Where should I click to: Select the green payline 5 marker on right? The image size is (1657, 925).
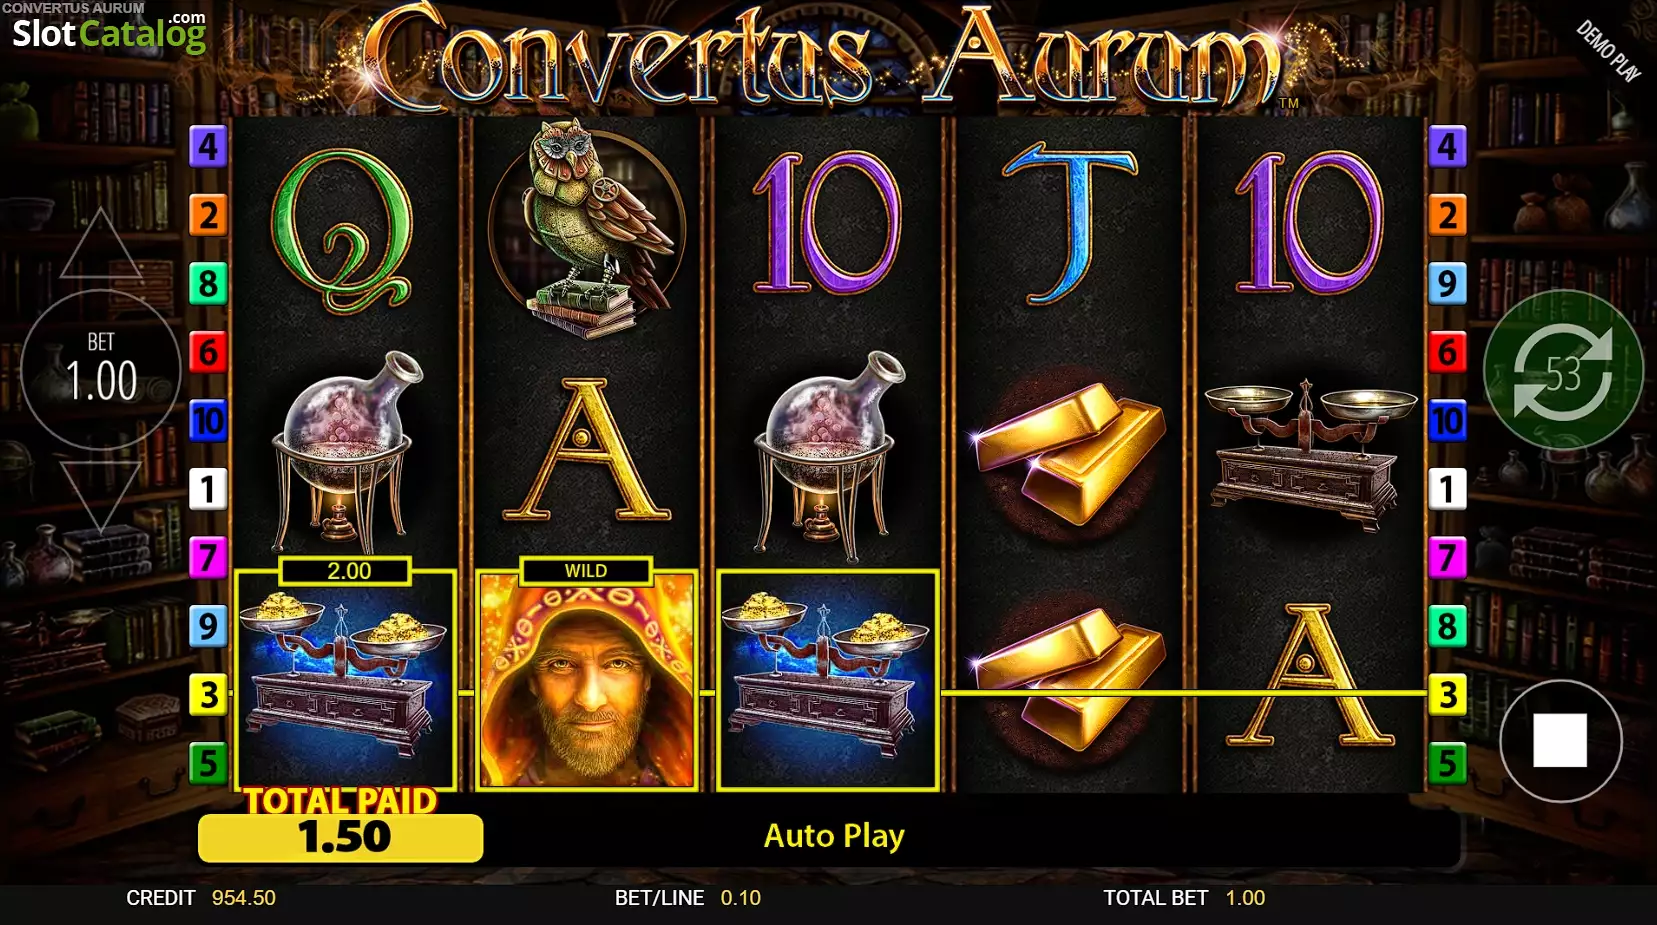[1447, 764]
